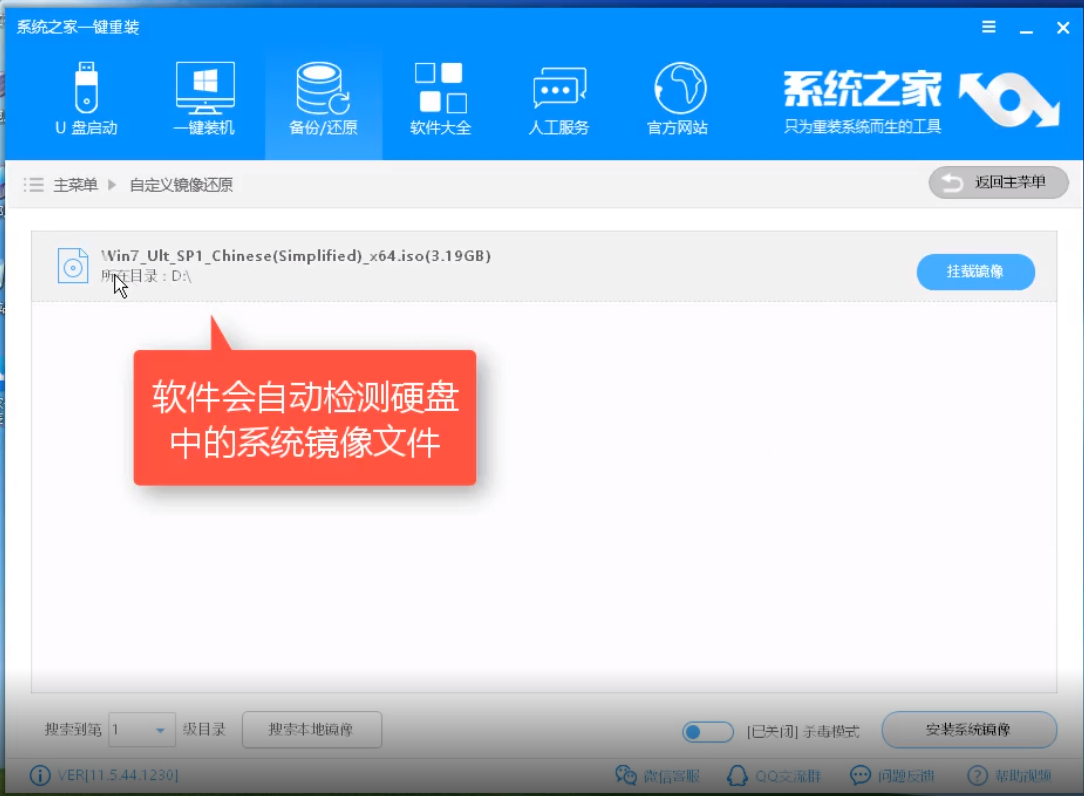The image size is (1084, 796).
Task: Open the 一键装机 one-click install section
Action: point(204,95)
